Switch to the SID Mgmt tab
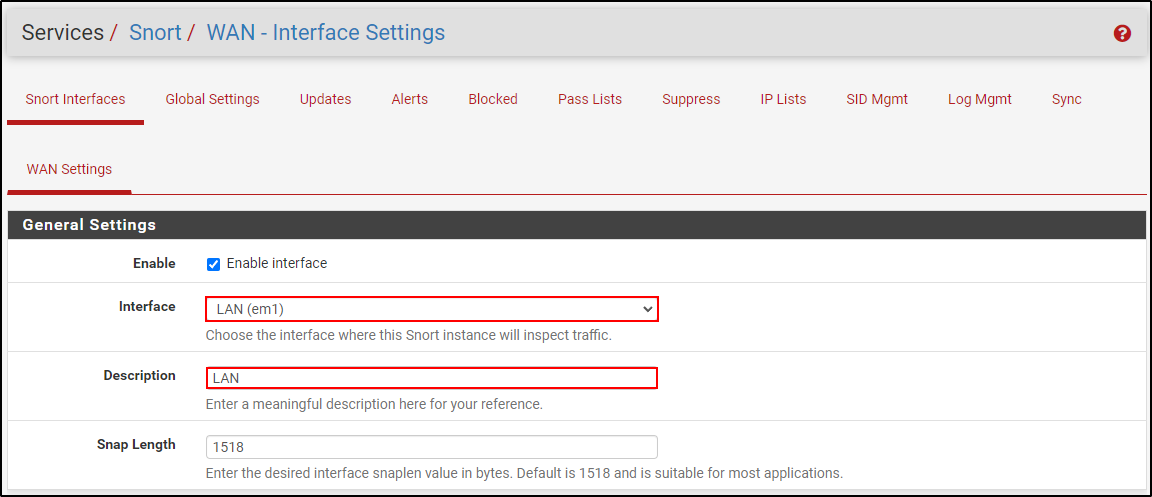Viewport: 1152px width, 497px height. 877,99
